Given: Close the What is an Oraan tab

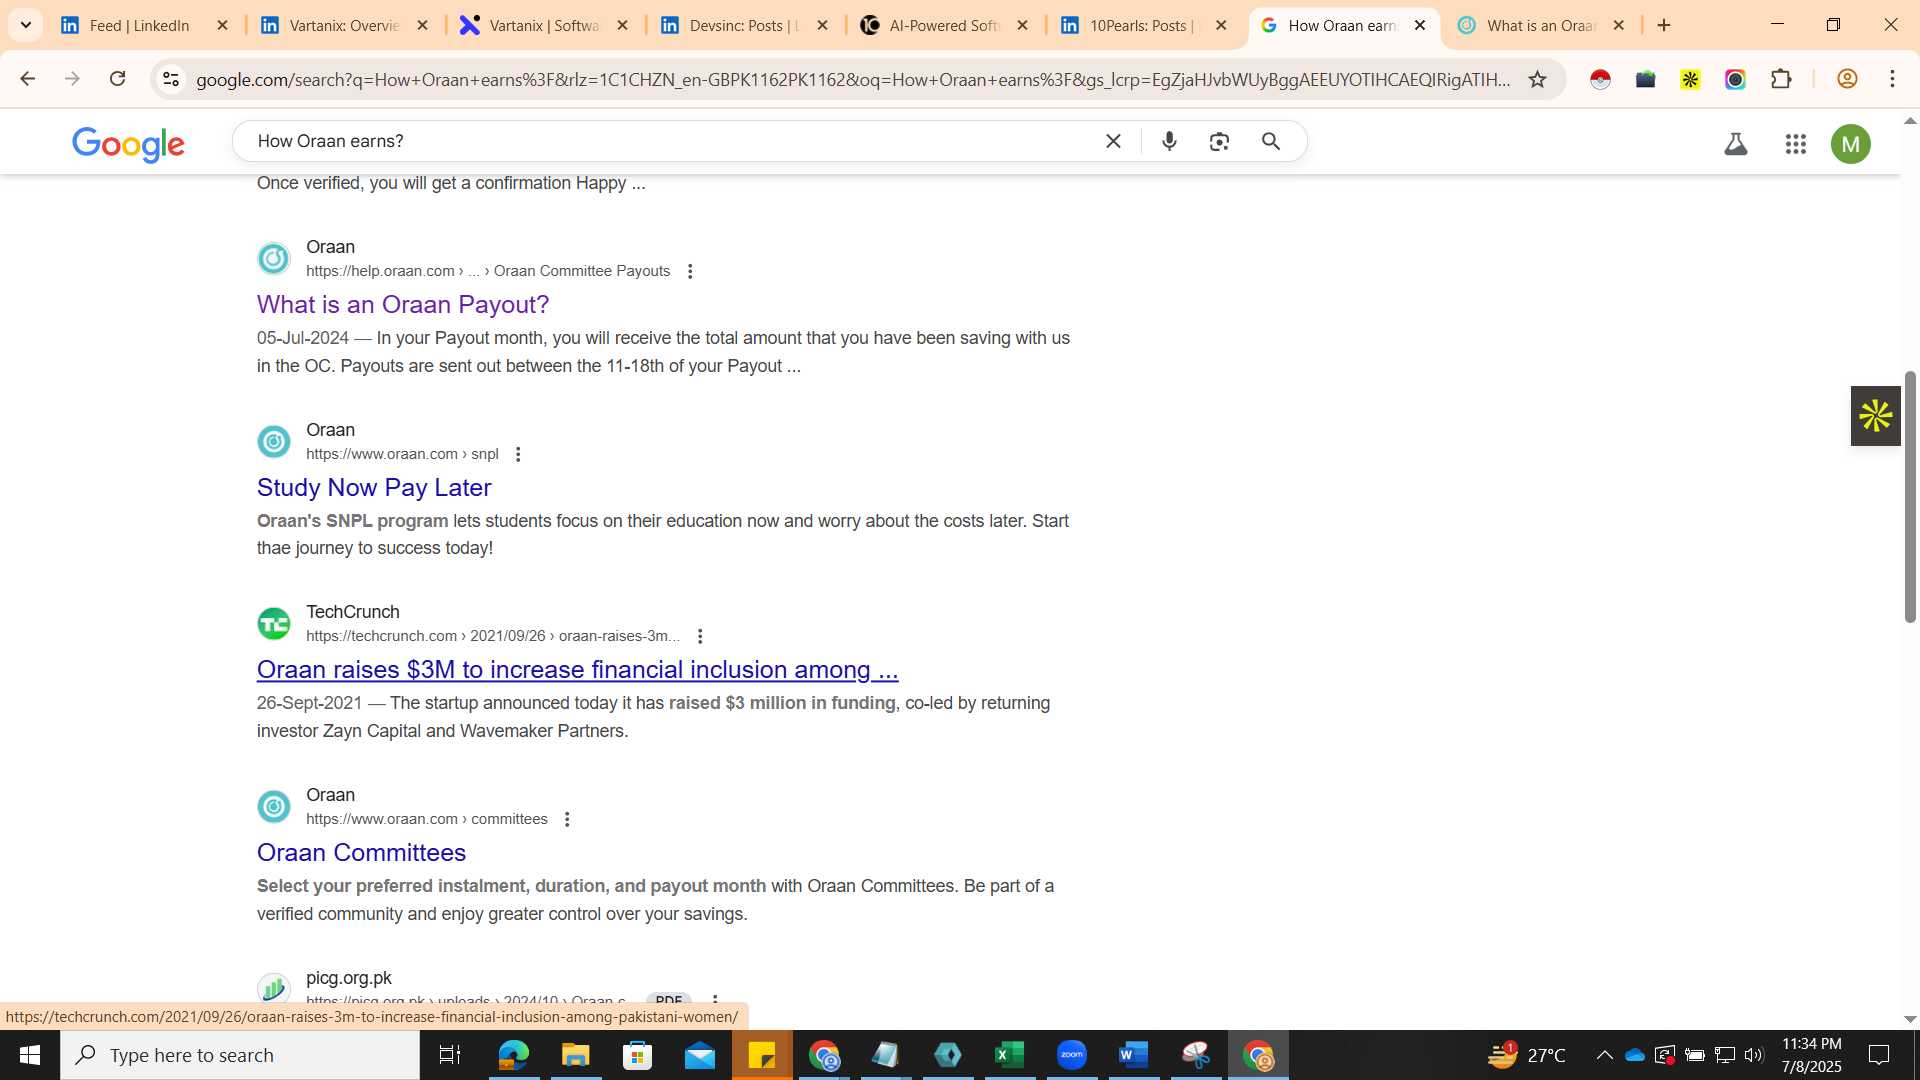Looking at the screenshot, I should click(x=1619, y=26).
